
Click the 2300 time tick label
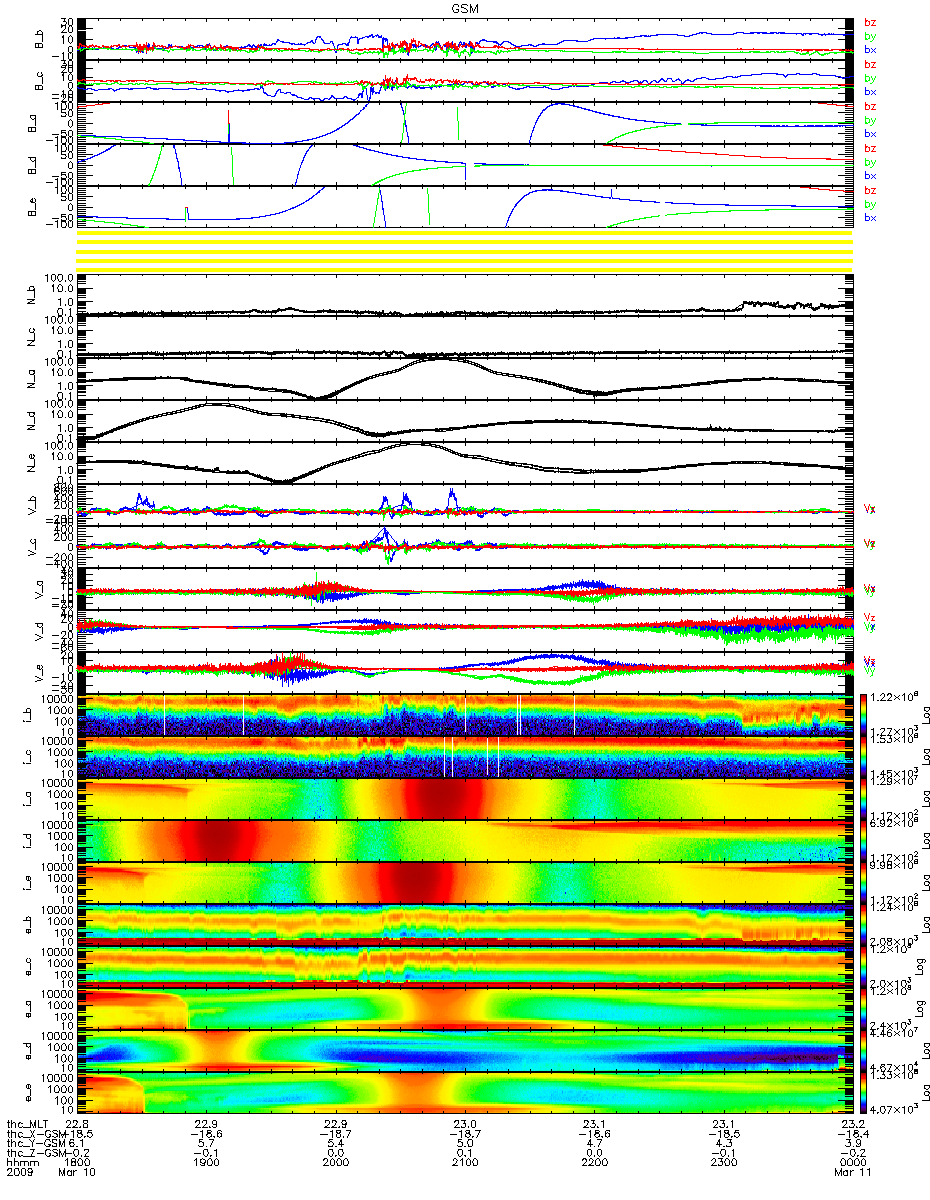click(723, 1164)
